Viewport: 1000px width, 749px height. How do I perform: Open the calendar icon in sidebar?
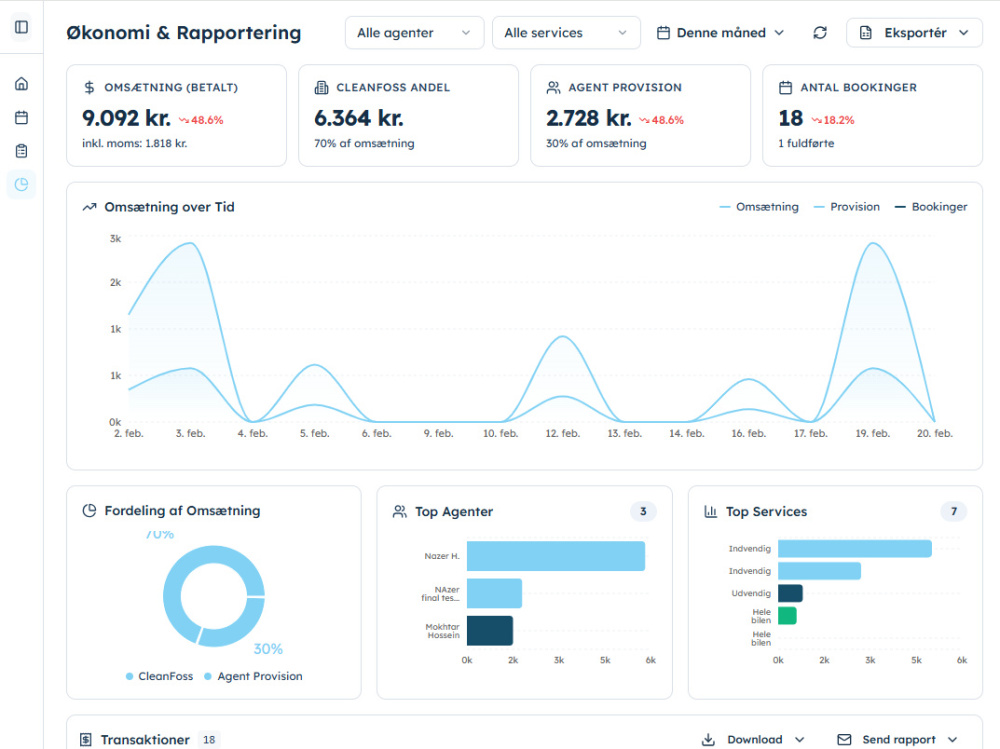(x=21, y=117)
